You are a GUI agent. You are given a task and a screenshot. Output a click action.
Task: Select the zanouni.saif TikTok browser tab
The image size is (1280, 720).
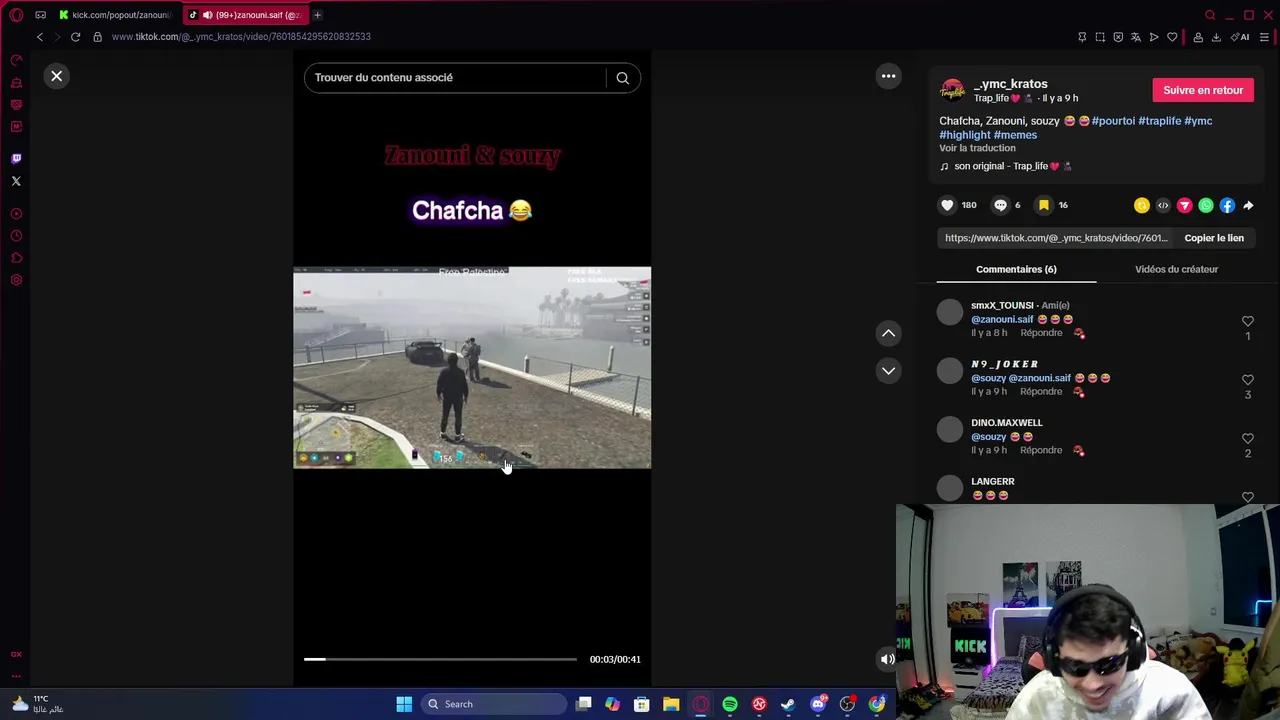pos(246,15)
